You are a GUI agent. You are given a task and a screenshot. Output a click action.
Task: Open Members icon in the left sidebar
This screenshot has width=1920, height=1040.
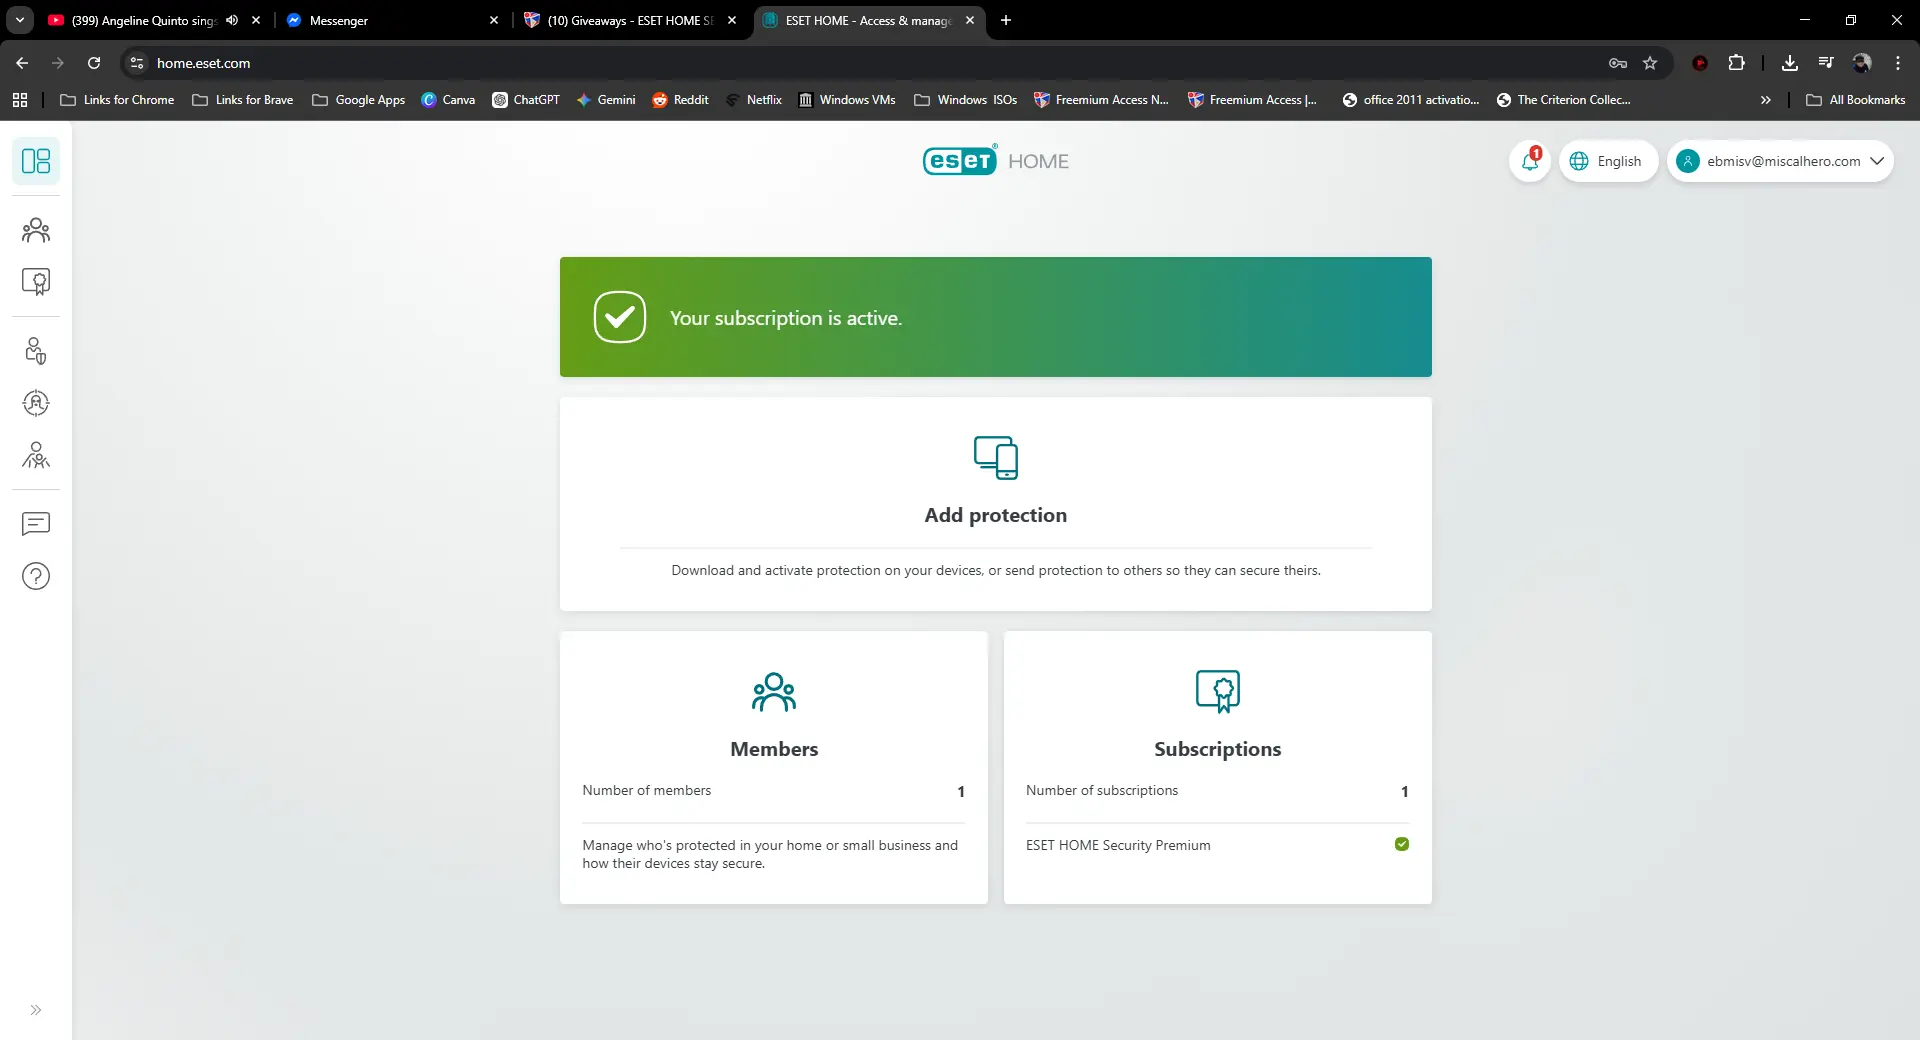(36, 231)
